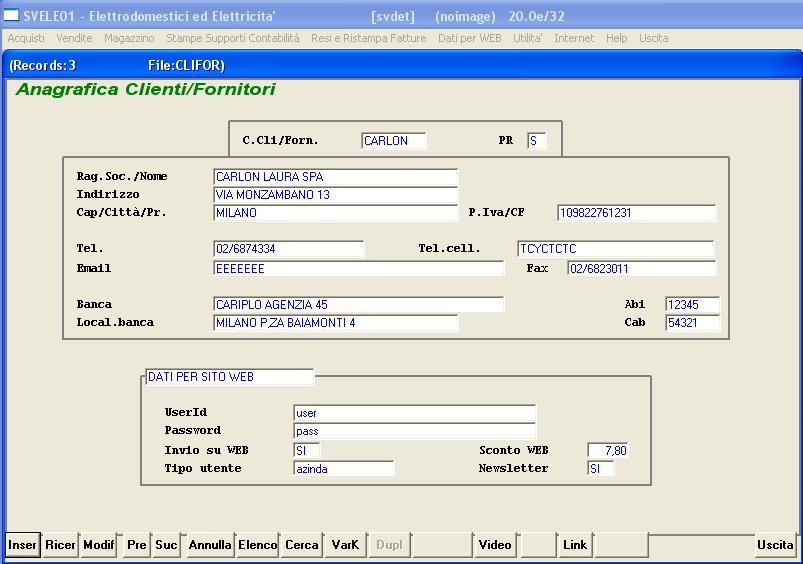Click the Cap/Città/Pr. field with MILANO

click(x=335, y=213)
